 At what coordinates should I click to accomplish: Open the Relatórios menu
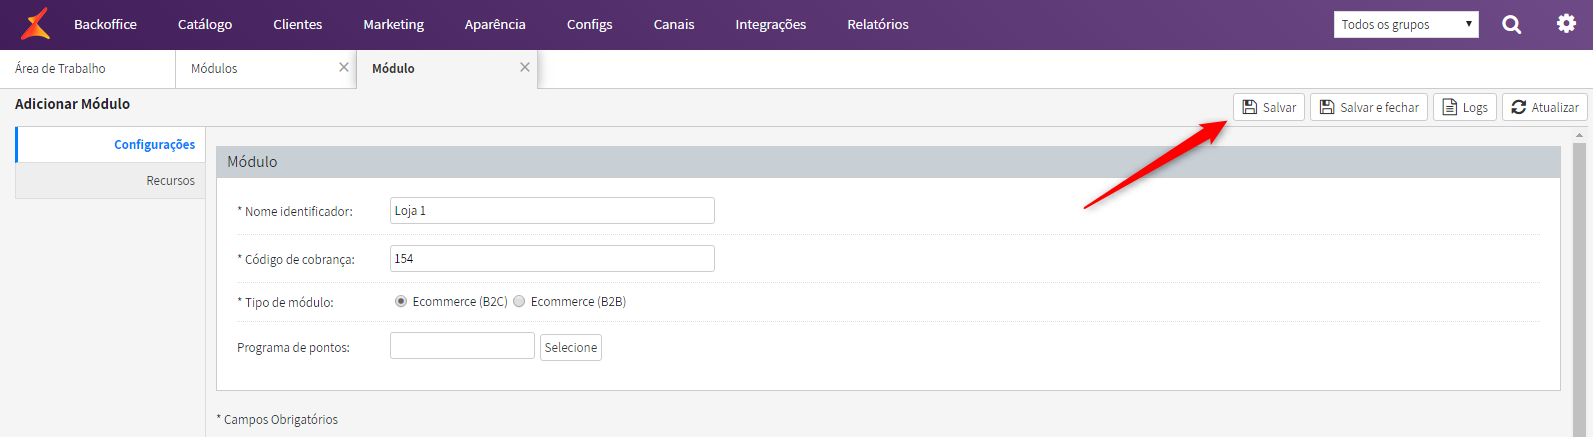click(878, 24)
